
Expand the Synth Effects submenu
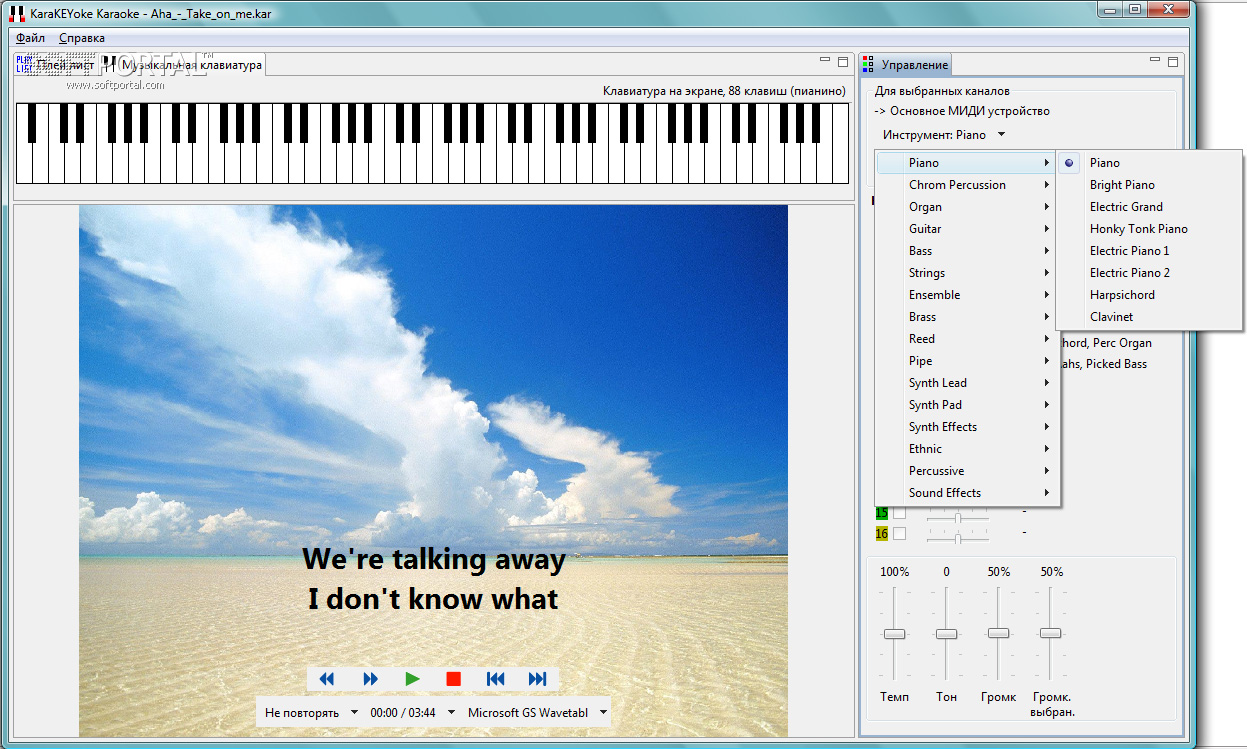tap(967, 427)
